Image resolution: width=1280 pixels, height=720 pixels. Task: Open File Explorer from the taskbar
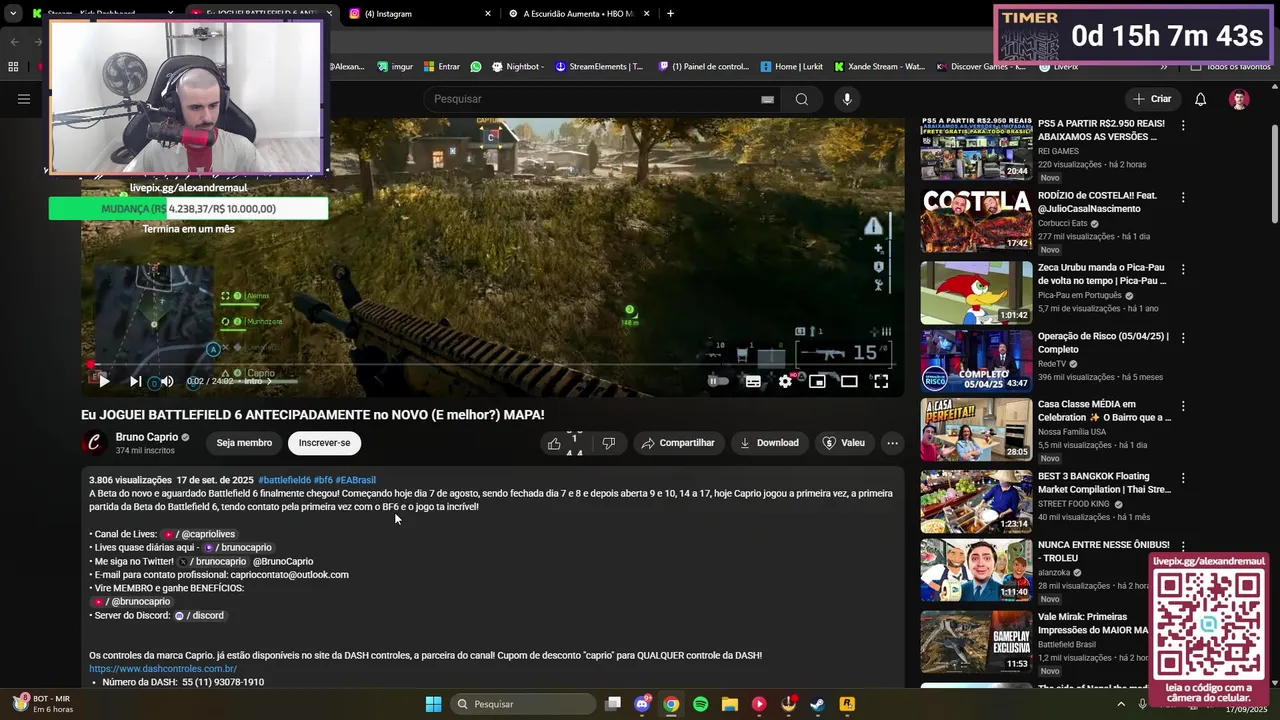(x=729, y=704)
